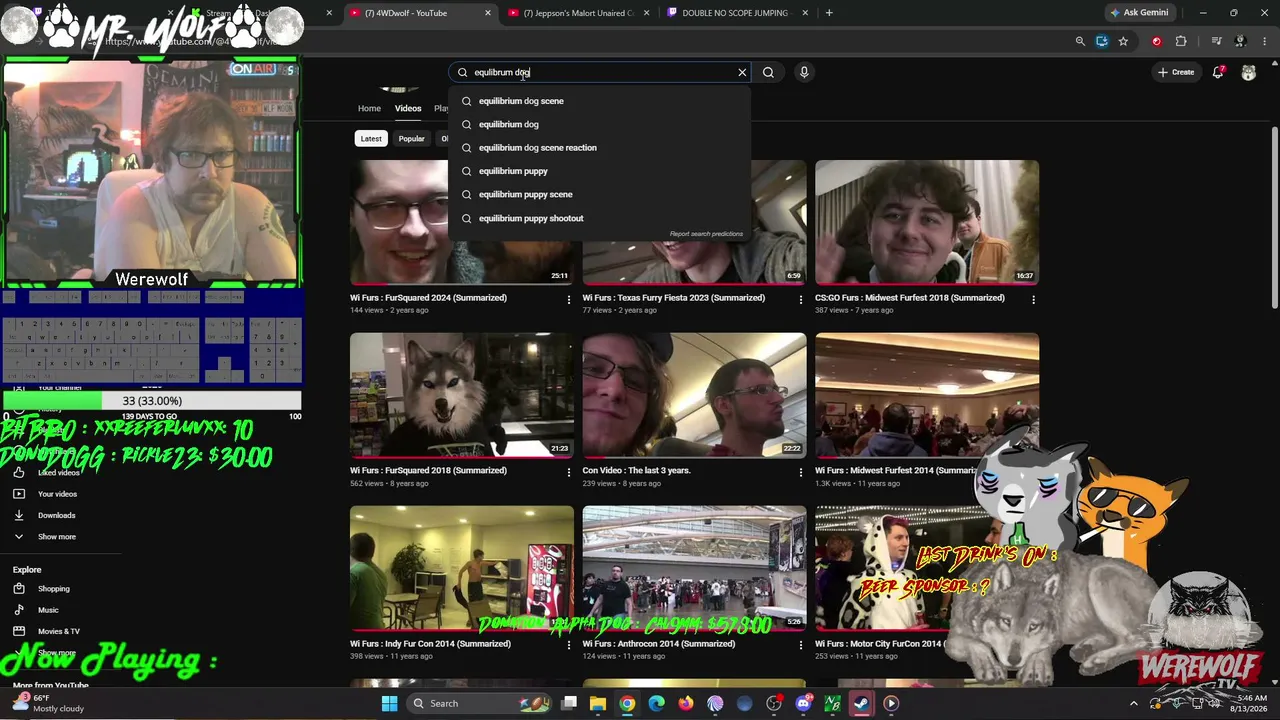Open options menu for Midwest Furfest 2018 video
The image size is (1280, 720).
point(1033,299)
